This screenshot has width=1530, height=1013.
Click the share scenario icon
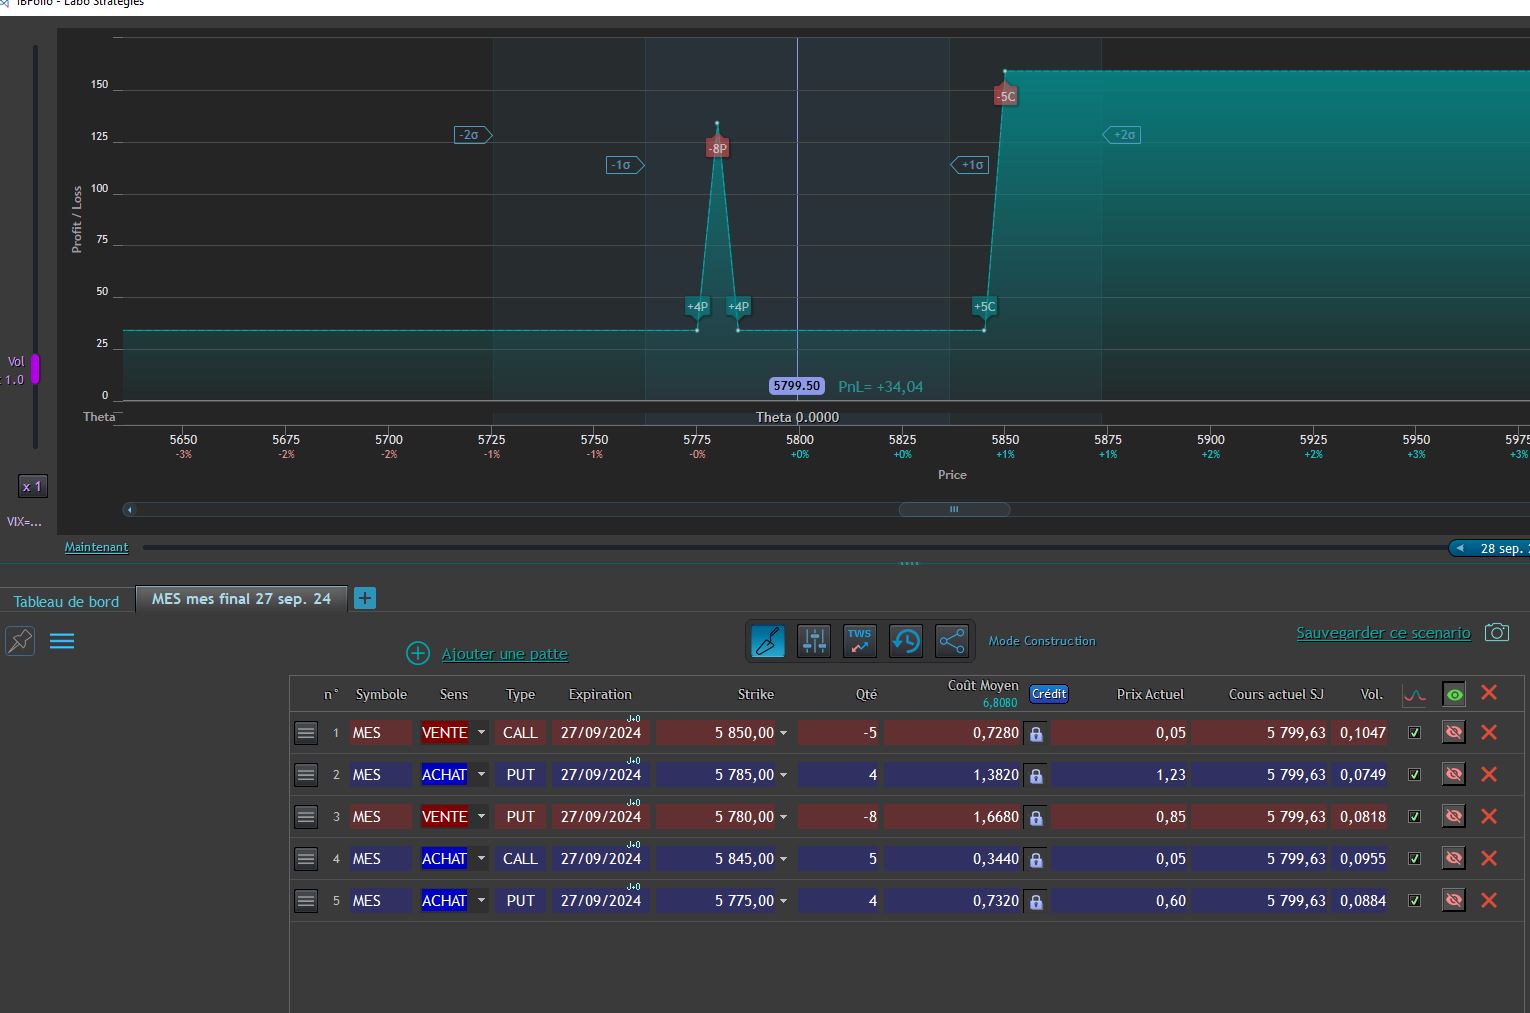click(952, 640)
